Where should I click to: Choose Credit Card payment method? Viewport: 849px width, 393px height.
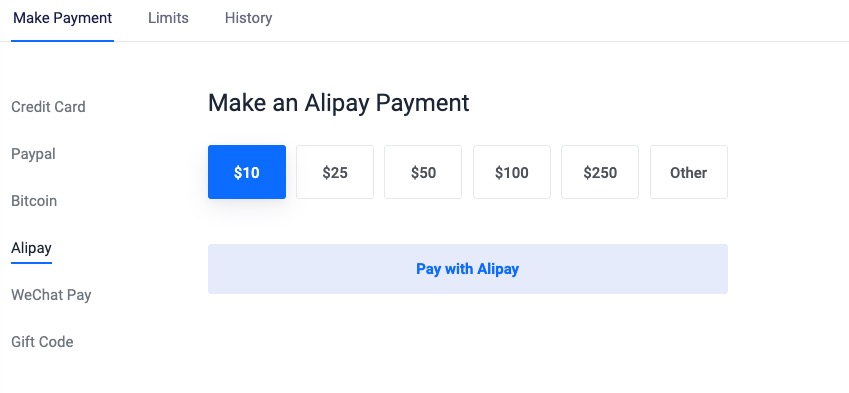(48, 107)
